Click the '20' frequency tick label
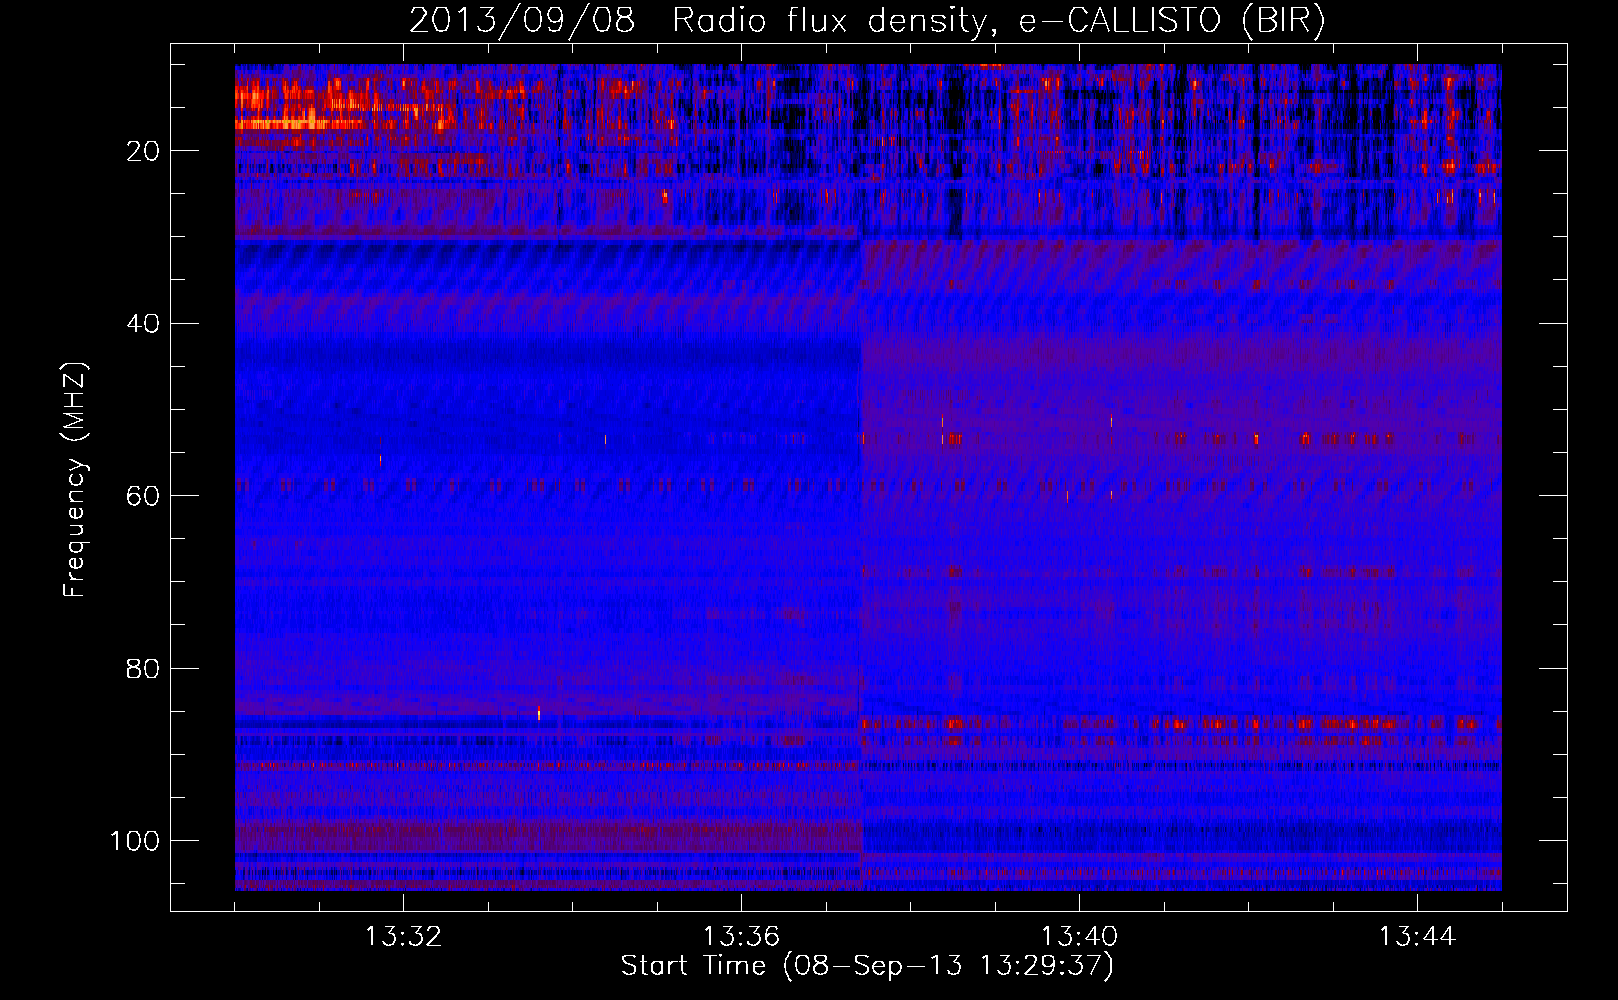 pos(144,151)
